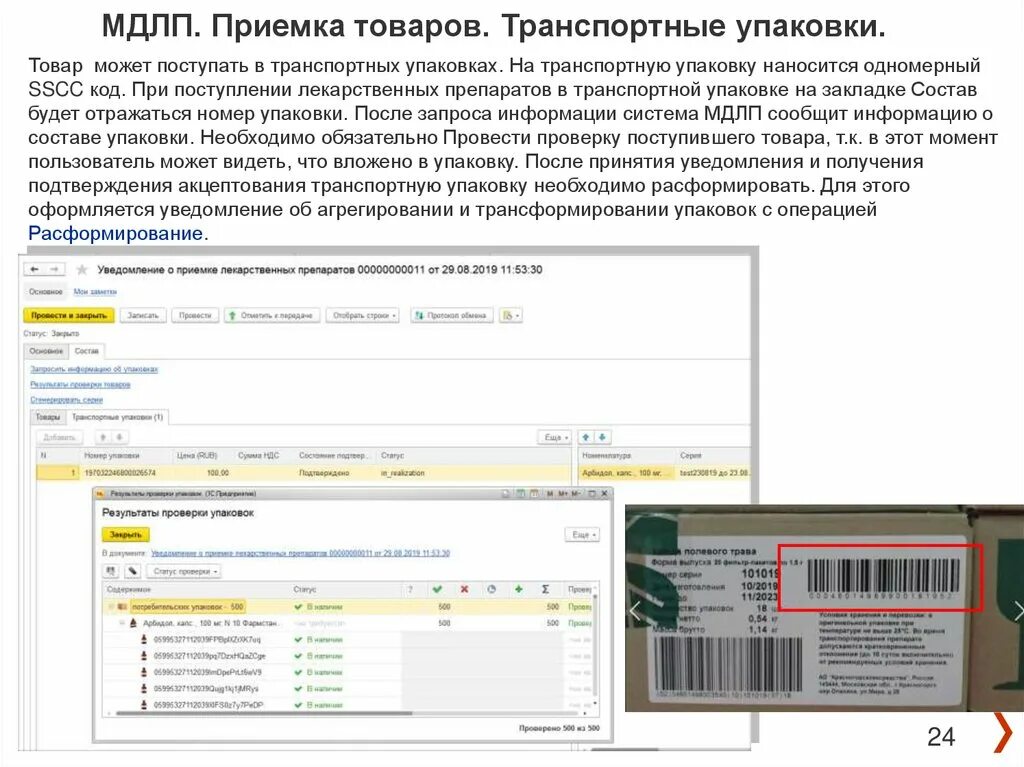The width and height of the screenshot is (1024, 767).
Task: Click the scanner icon in the results dialog toolbar
Action: click(x=111, y=572)
